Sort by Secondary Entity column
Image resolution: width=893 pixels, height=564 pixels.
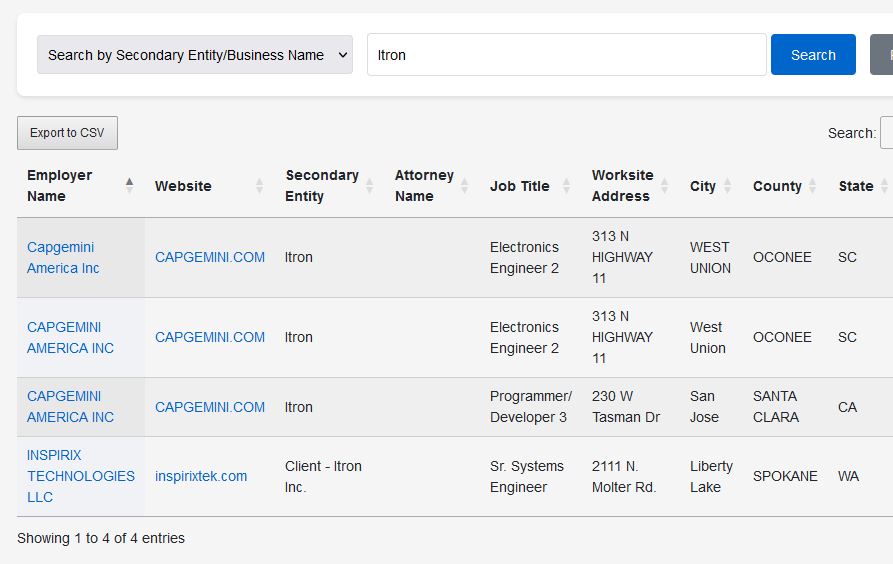(330, 186)
